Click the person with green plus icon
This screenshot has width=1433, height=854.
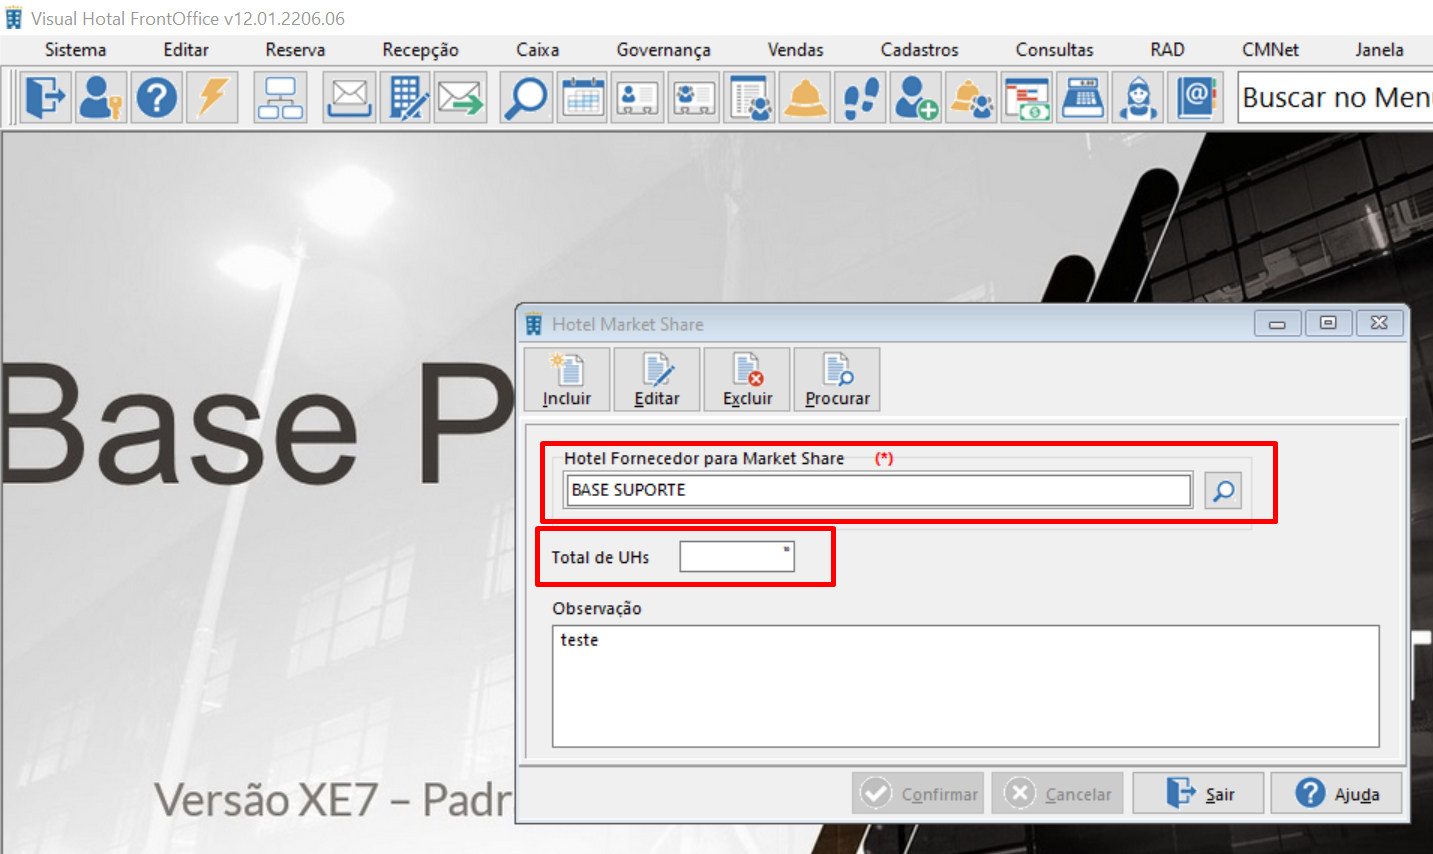(916, 98)
